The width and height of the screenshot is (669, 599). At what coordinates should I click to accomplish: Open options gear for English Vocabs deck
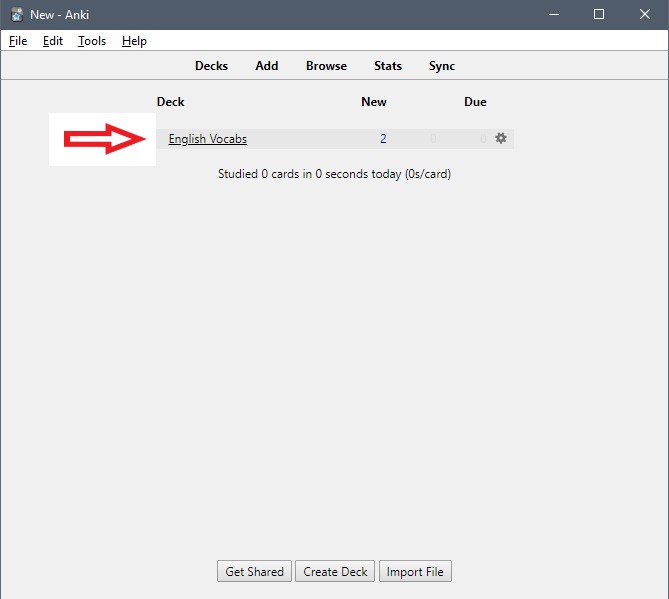(x=500, y=138)
